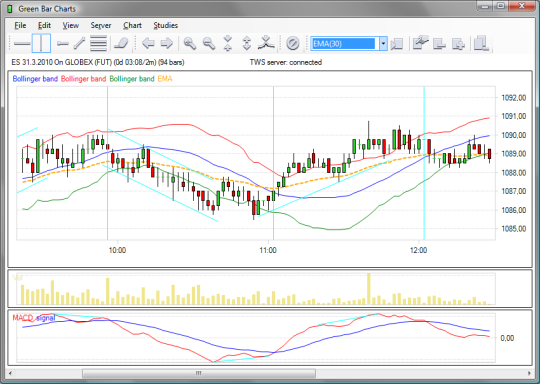The height and width of the screenshot is (384, 540).
Task: Select the horizontal line drawing tool
Action: (x=22, y=43)
